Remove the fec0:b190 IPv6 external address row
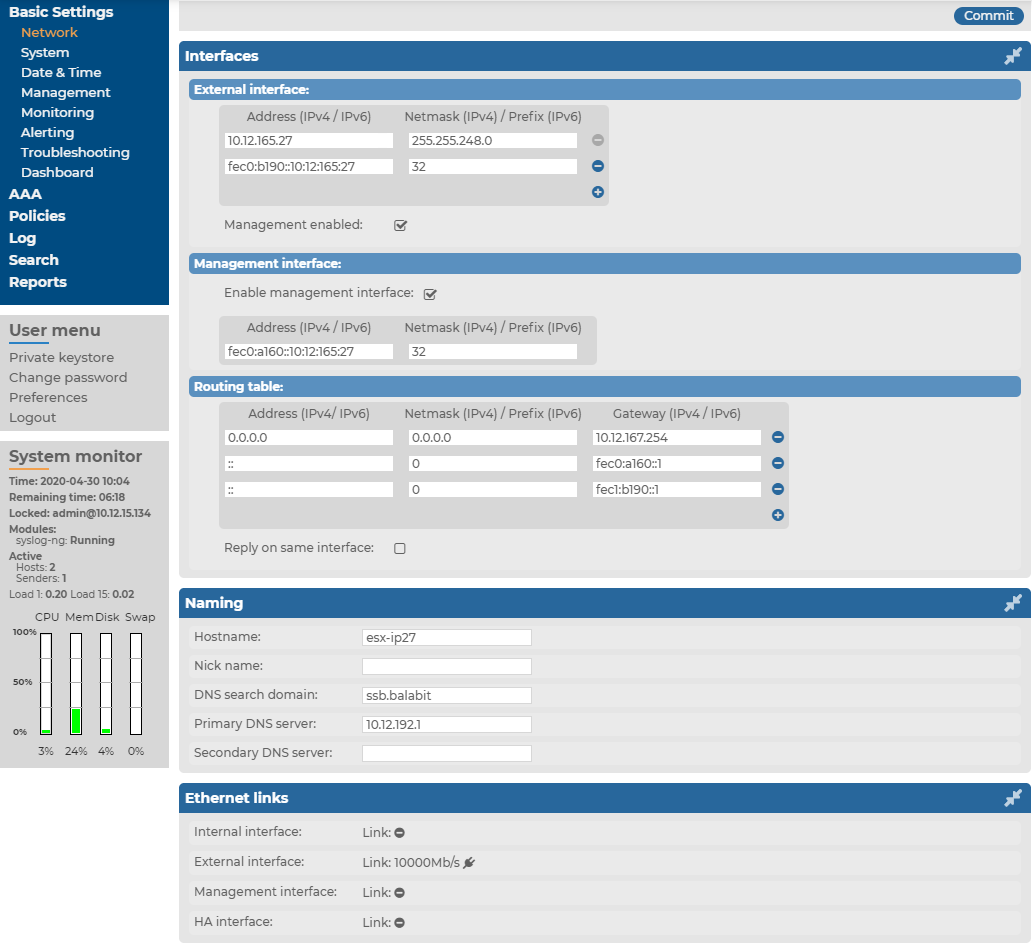 pyautogui.click(x=598, y=167)
